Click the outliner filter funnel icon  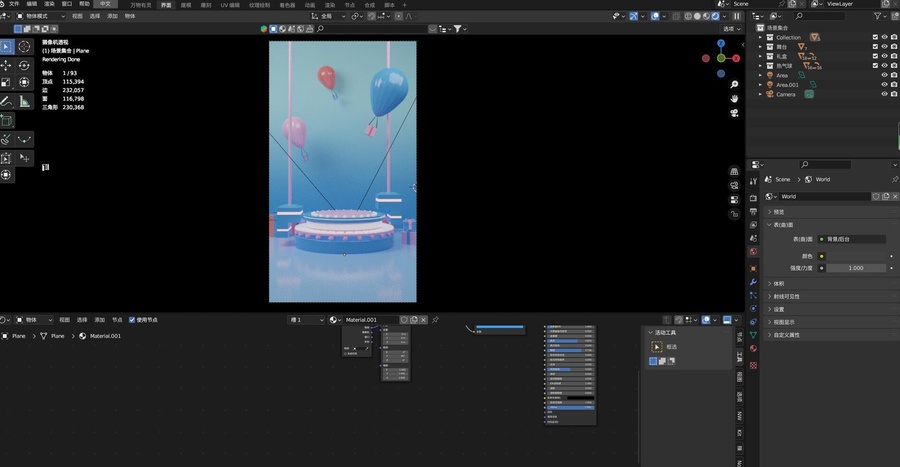coord(877,16)
